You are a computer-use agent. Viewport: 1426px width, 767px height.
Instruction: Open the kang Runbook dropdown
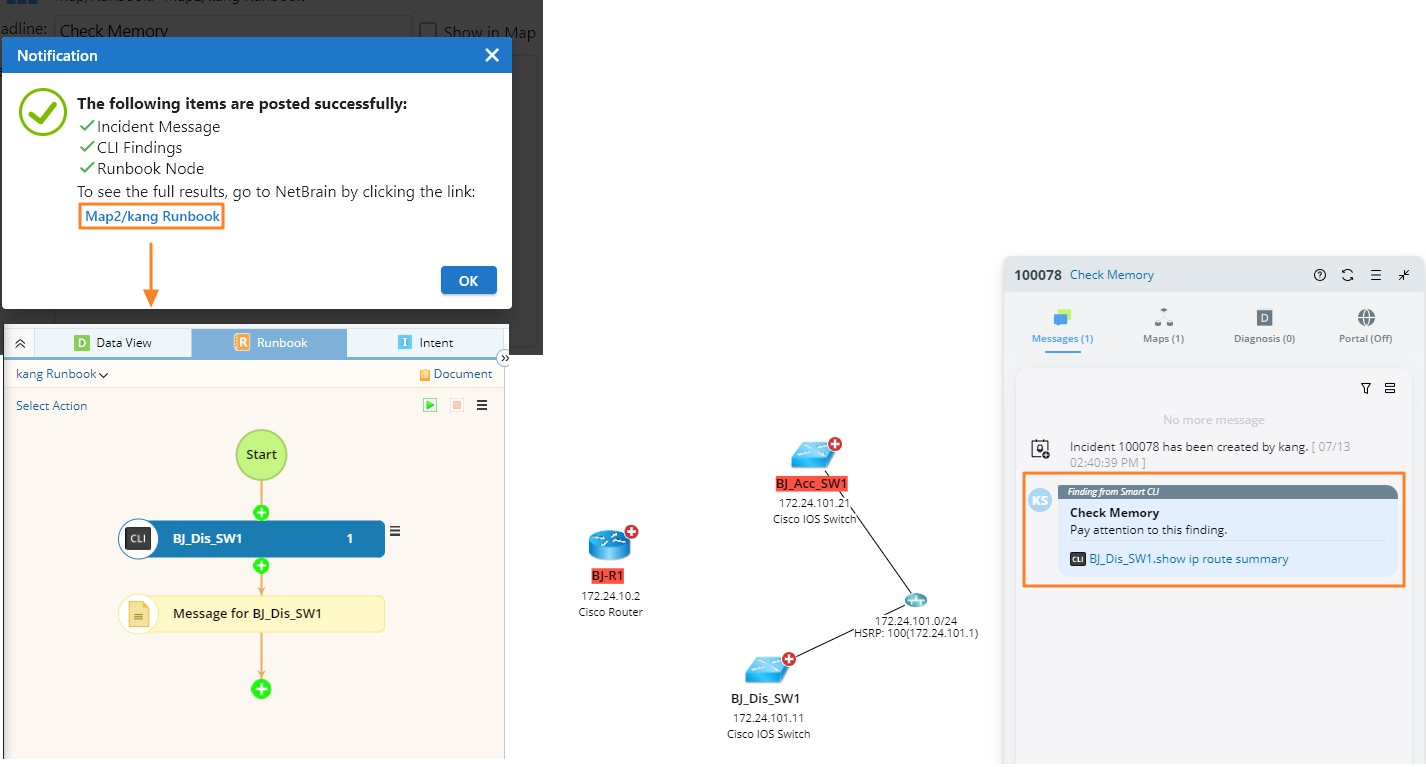click(x=62, y=374)
